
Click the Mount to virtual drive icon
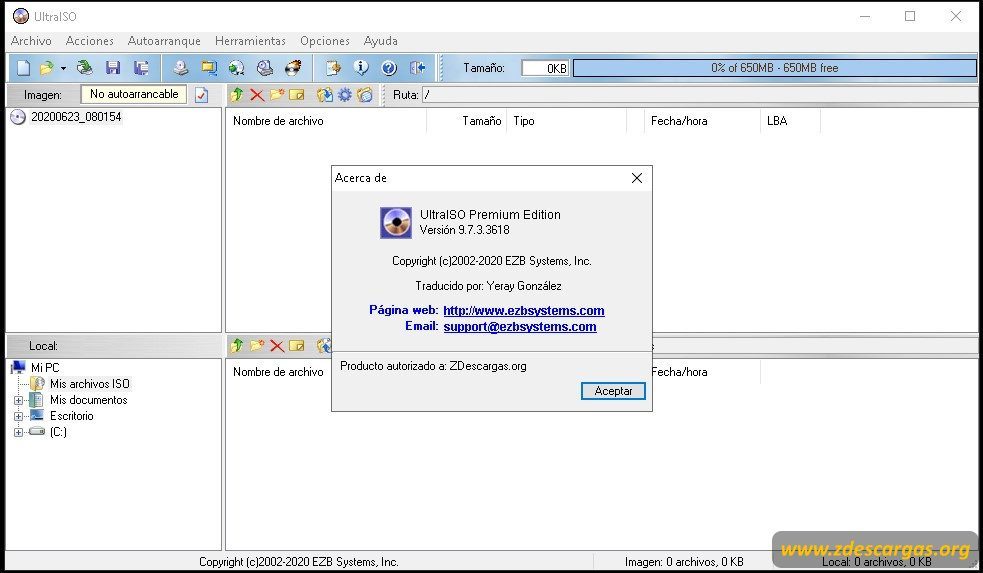coord(265,68)
